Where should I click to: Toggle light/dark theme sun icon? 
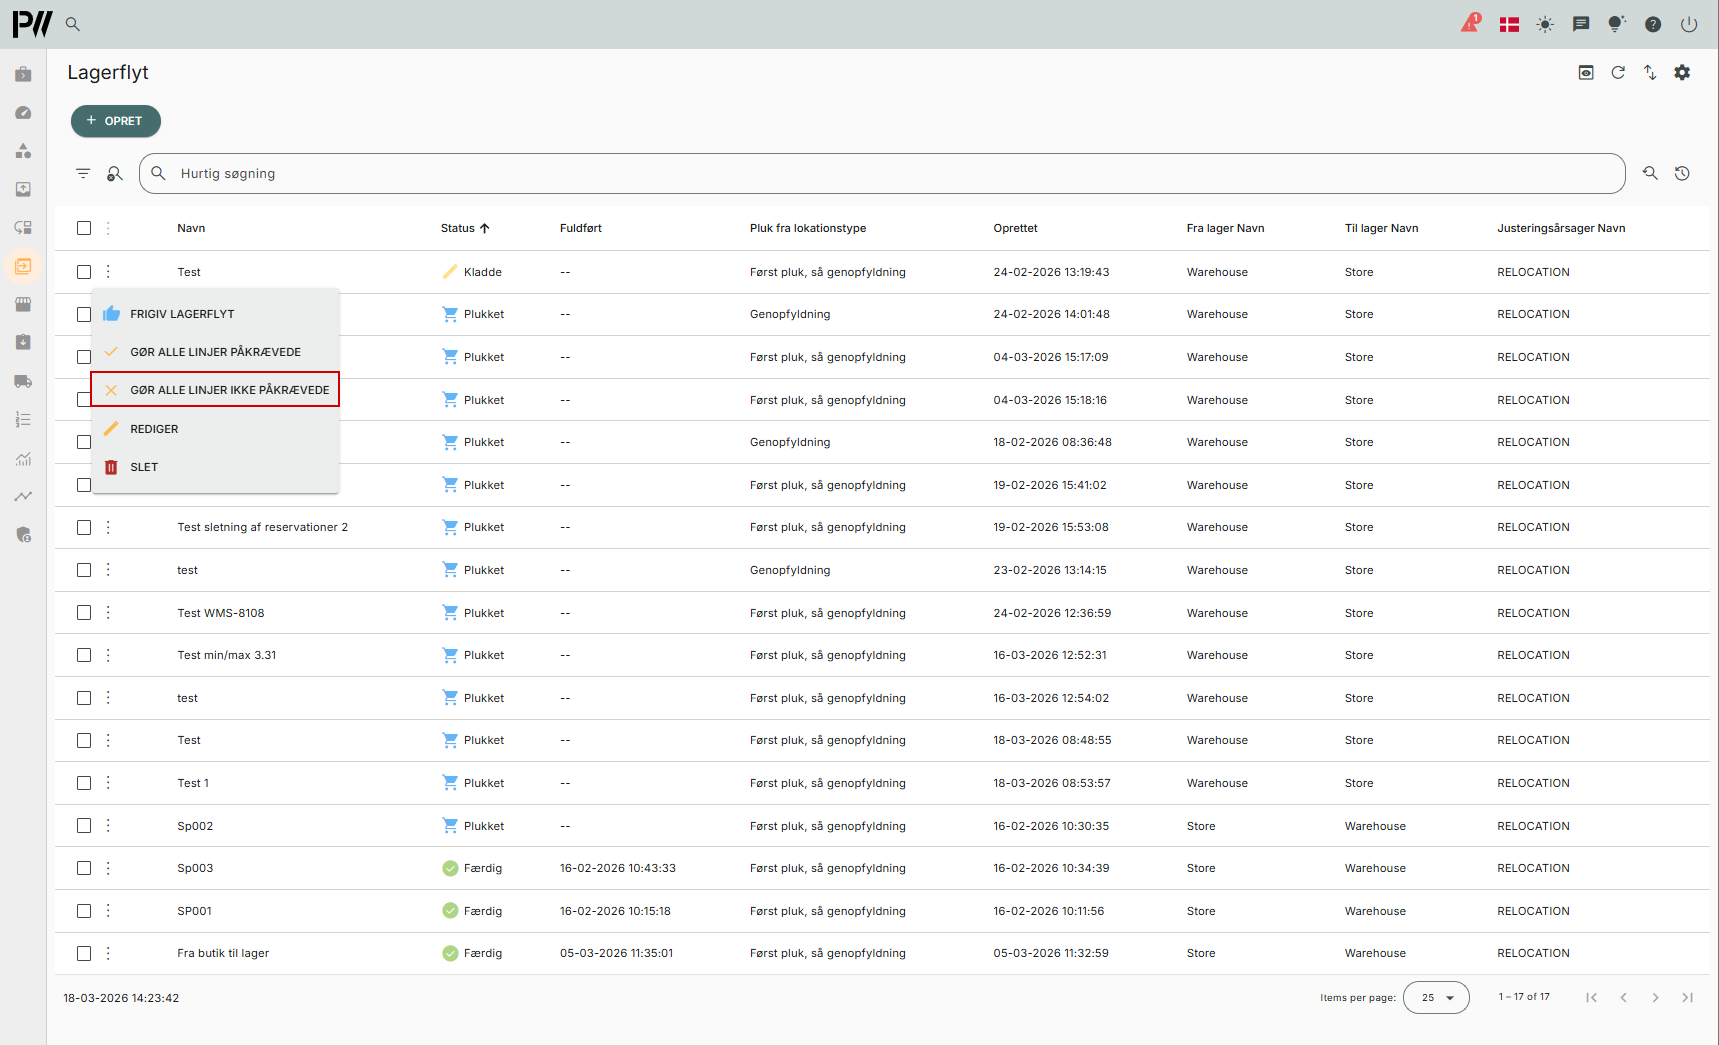[1545, 24]
